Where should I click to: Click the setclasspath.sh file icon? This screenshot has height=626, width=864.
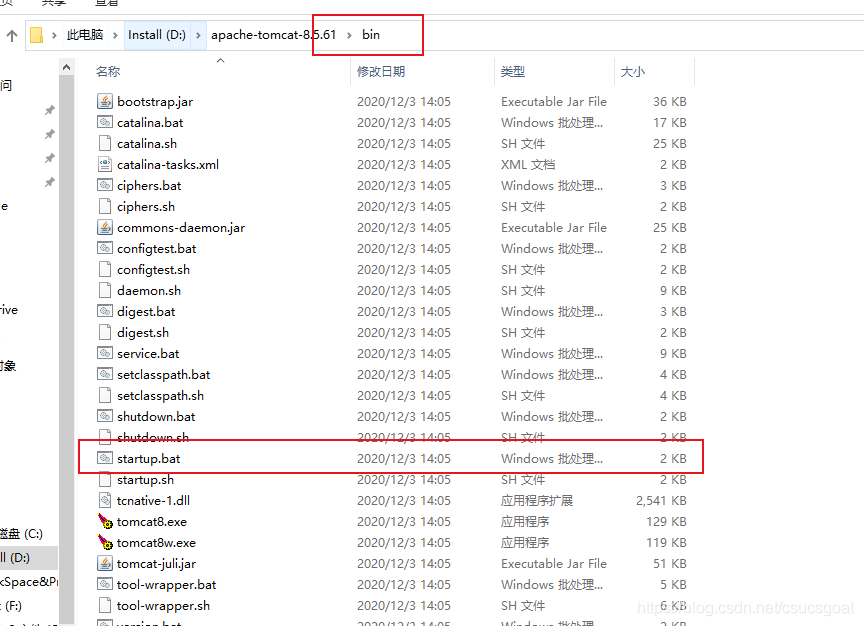[x=105, y=395]
